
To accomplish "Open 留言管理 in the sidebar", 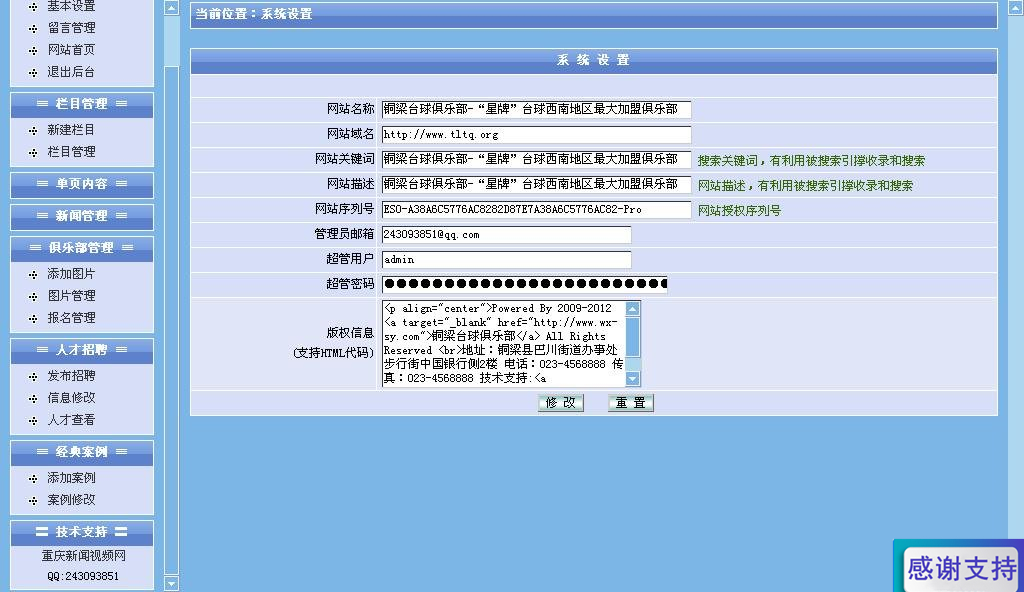I will (x=71, y=27).
